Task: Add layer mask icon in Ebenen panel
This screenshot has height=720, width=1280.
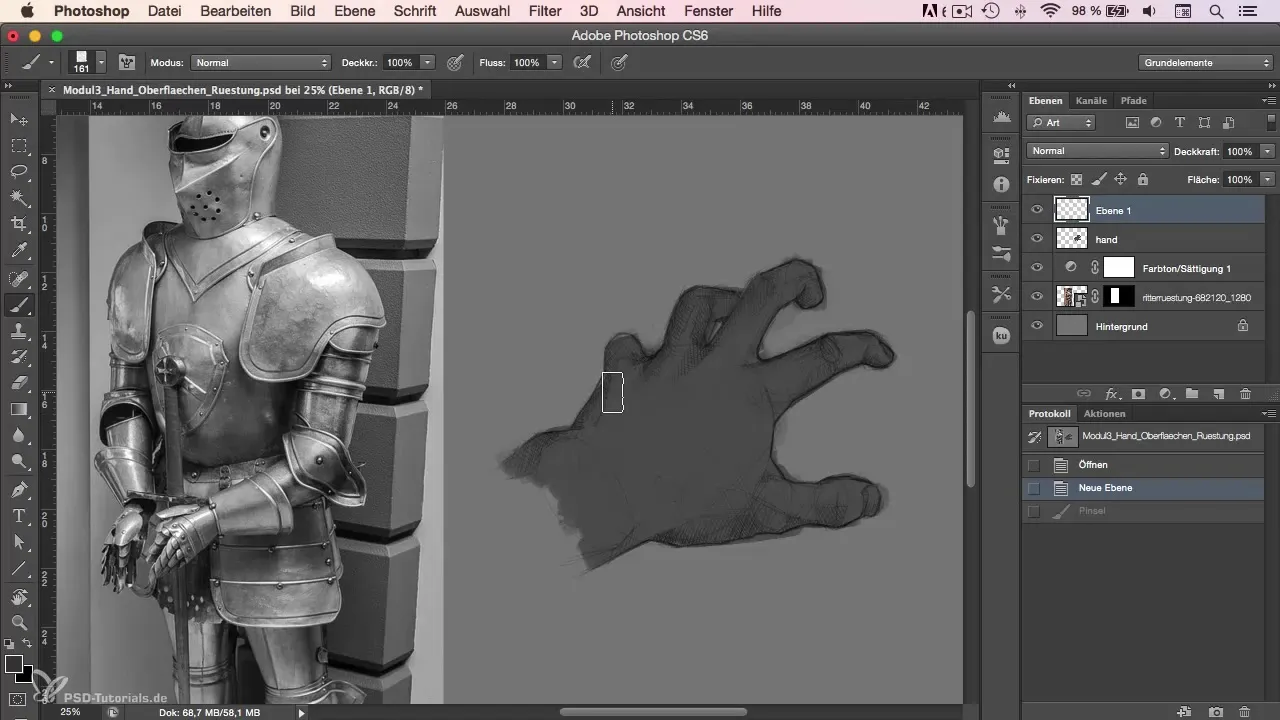Action: click(x=1138, y=394)
